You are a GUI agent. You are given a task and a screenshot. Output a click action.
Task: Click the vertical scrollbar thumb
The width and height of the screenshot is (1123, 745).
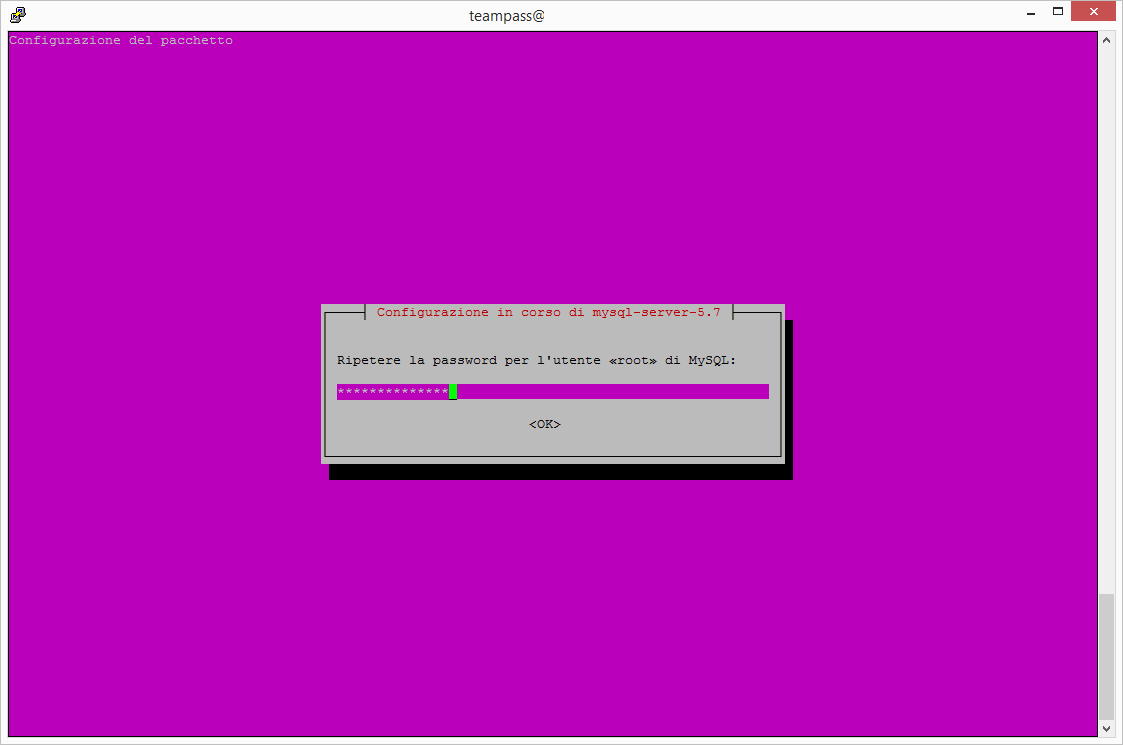1107,657
